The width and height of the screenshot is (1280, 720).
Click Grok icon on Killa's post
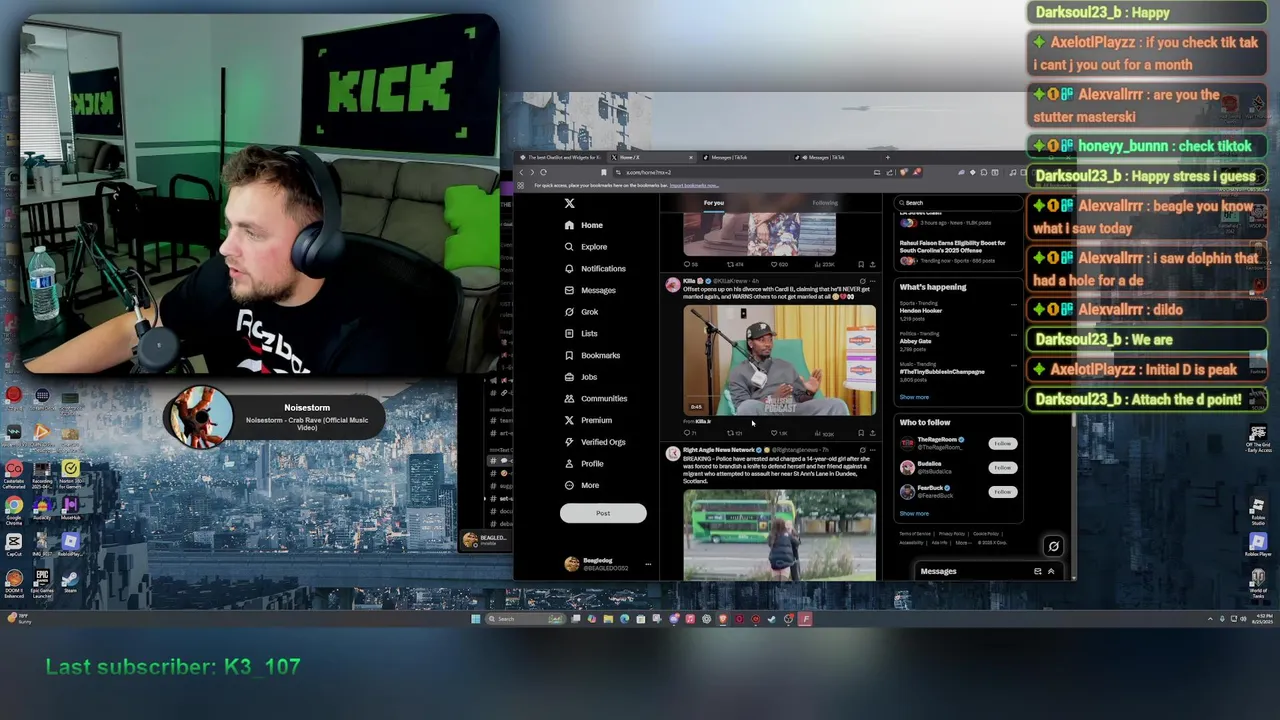[863, 281]
